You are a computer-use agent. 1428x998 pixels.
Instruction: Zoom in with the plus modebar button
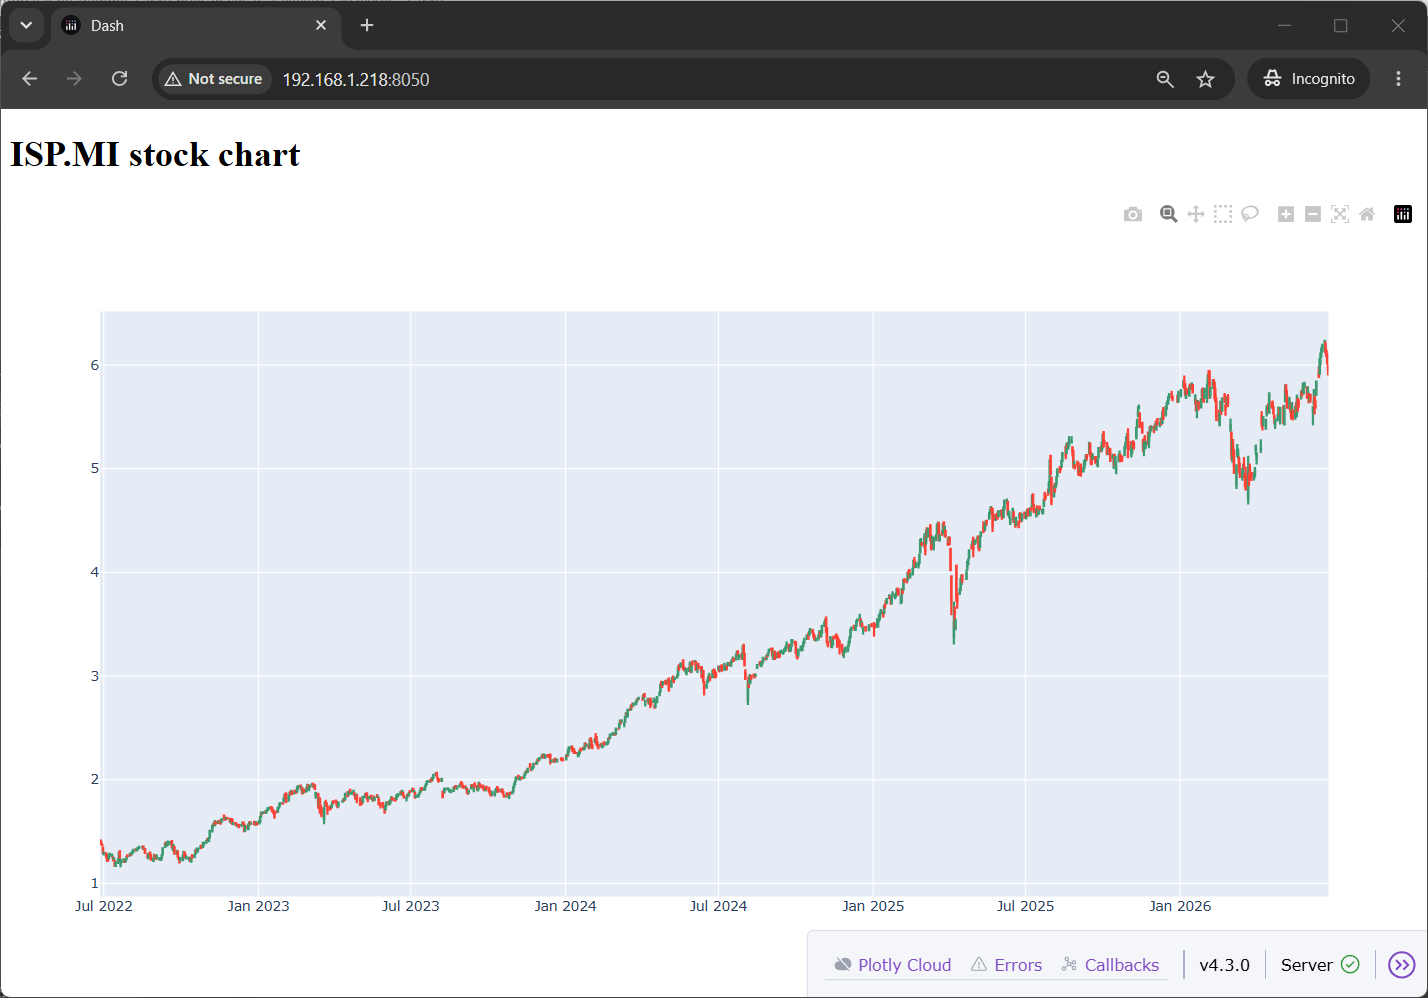(x=1286, y=214)
